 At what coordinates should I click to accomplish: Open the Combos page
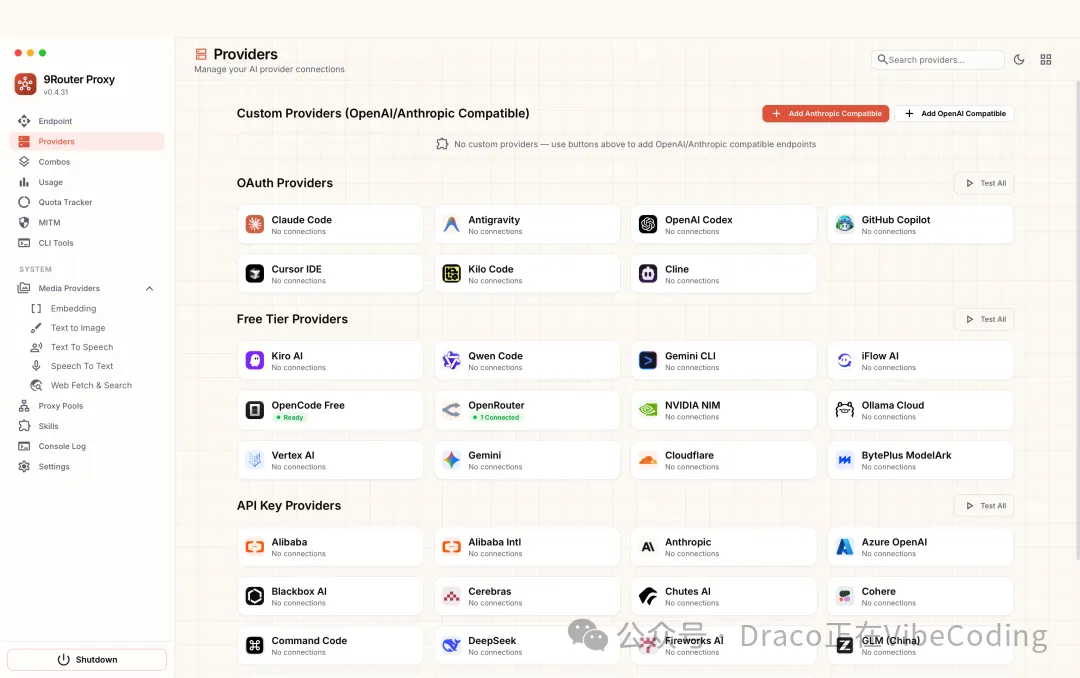pyautogui.click(x=87, y=162)
